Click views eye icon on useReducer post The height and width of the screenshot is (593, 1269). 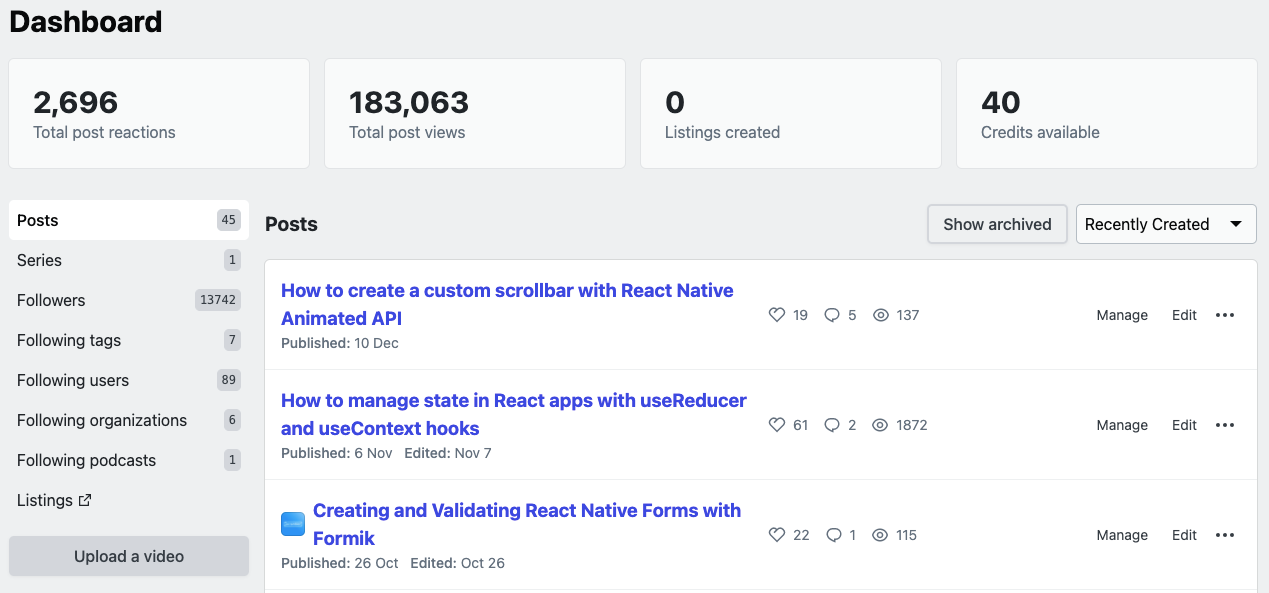pyautogui.click(x=880, y=425)
